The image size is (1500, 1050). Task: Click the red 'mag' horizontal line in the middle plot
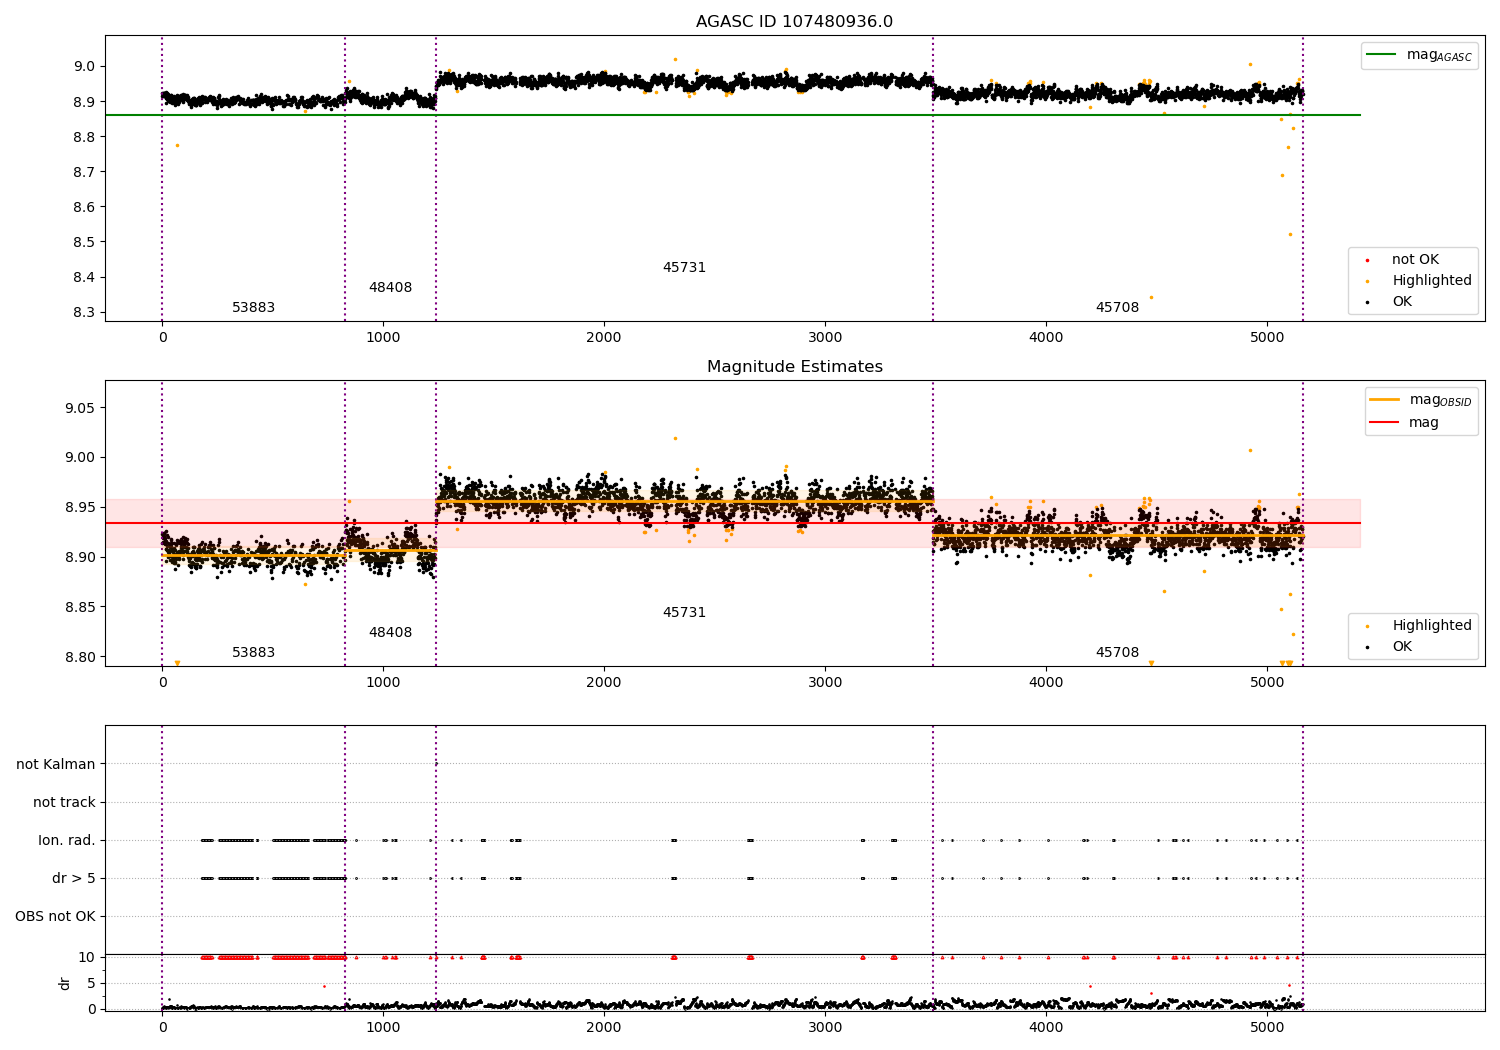point(733,523)
